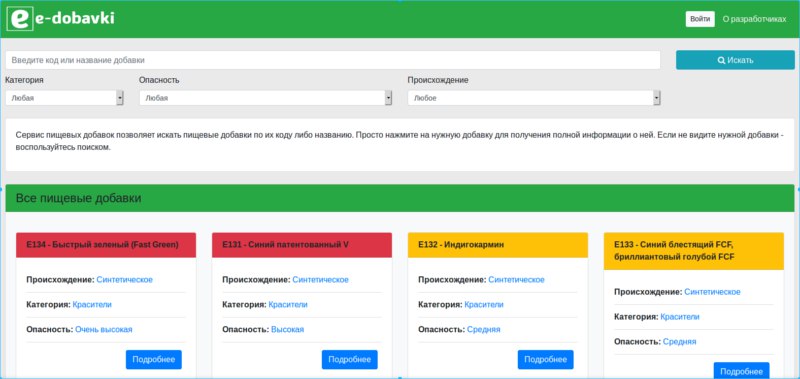Screen dimensions: 800x379
Task: Open Подробнее for E132 Индигокармин
Action: click(545, 360)
